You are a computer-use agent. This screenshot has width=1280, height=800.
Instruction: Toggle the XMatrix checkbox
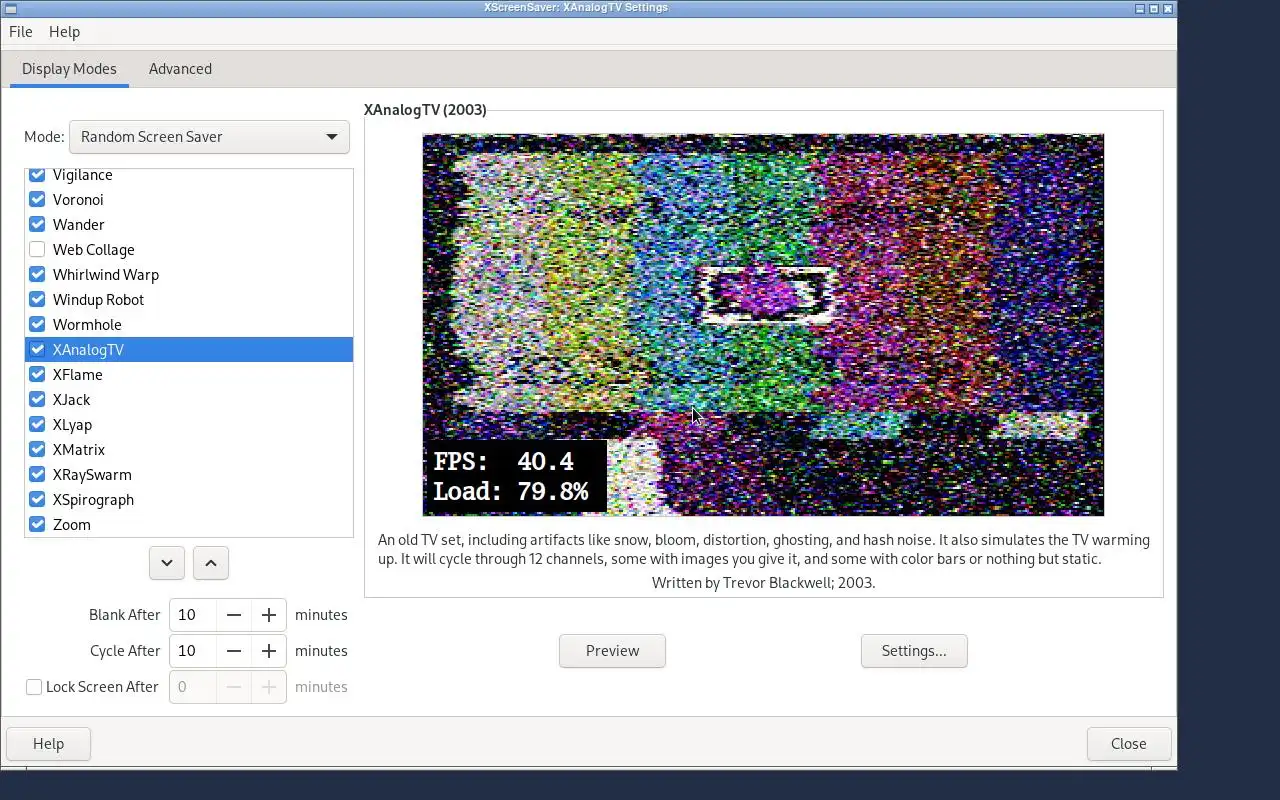[37, 450]
